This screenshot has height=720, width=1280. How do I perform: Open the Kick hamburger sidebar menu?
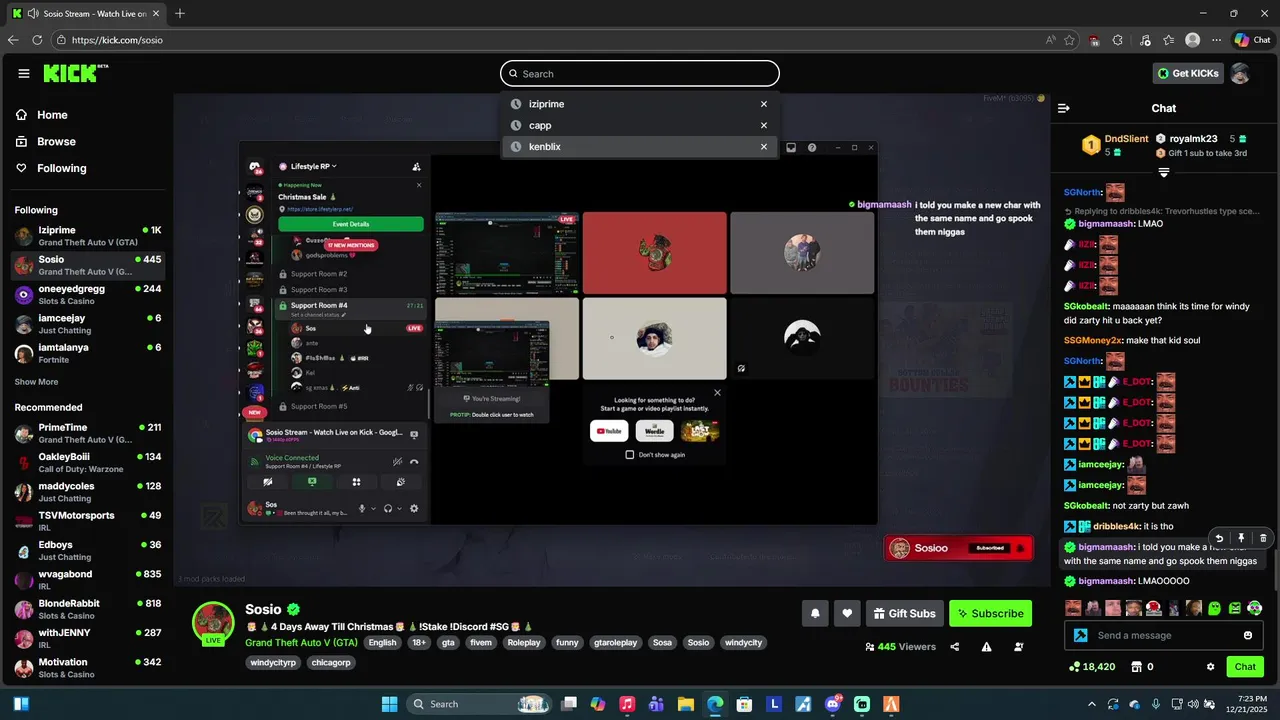(x=23, y=73)
